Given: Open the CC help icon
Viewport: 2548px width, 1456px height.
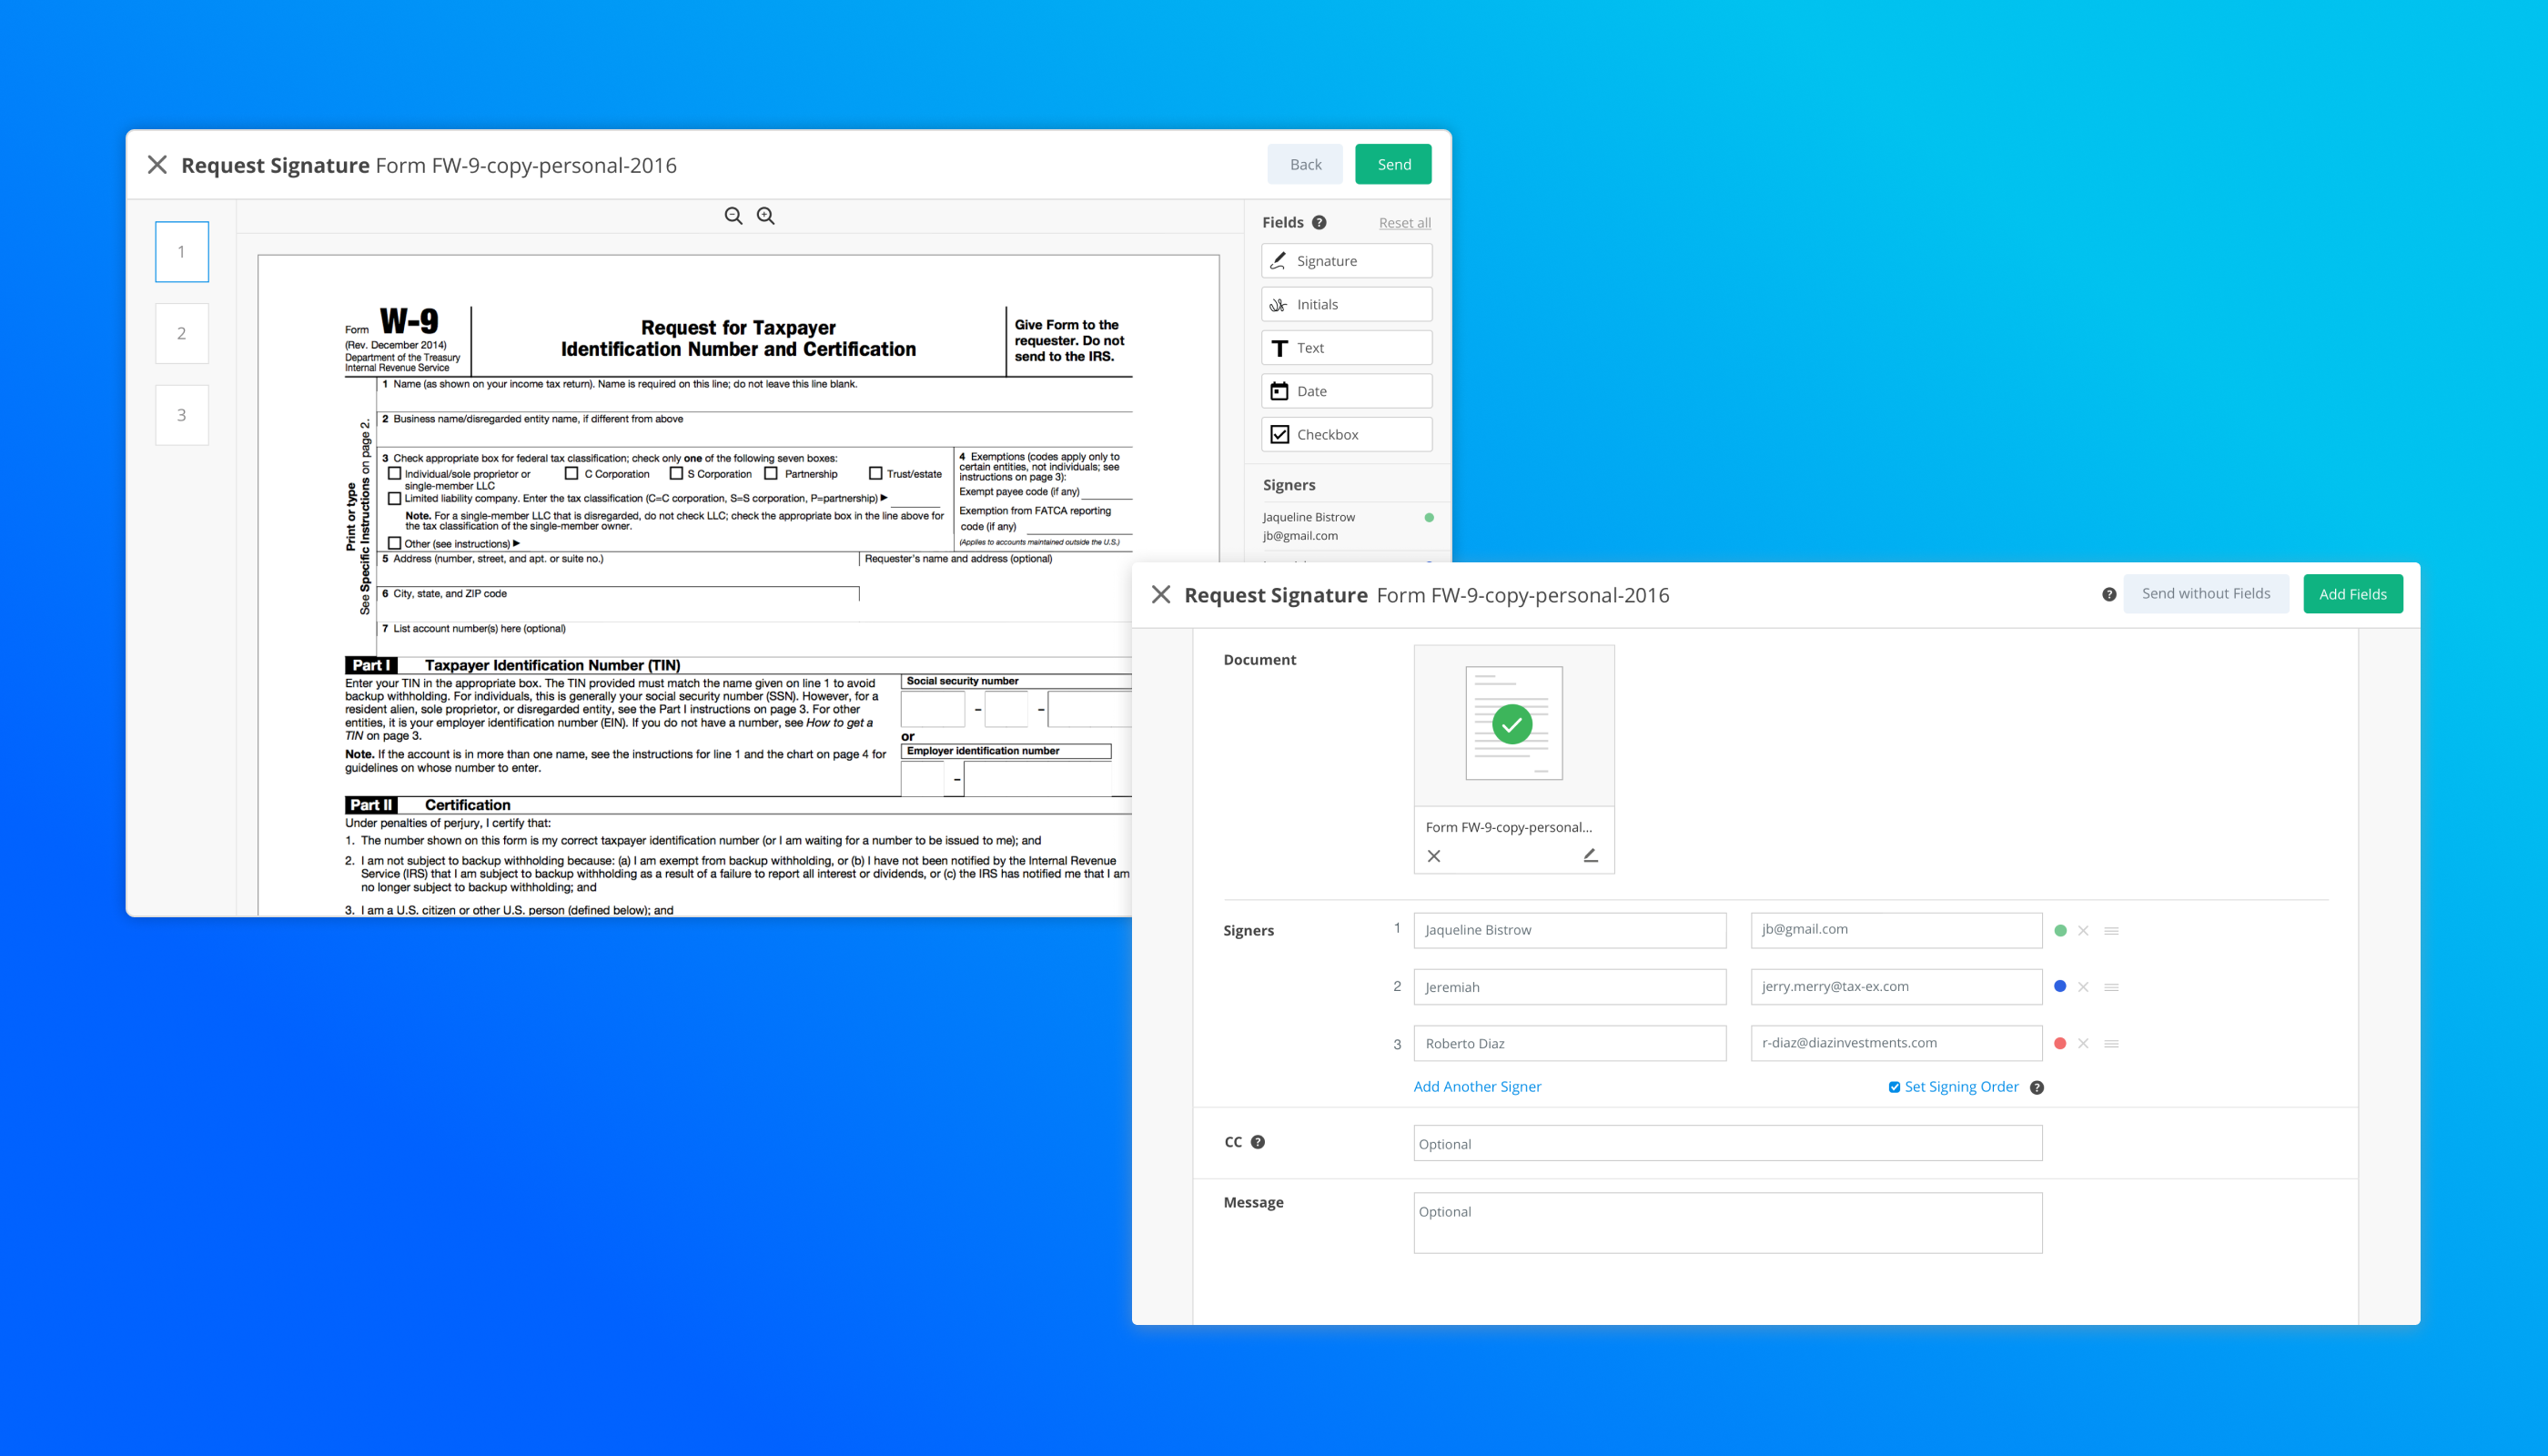Looking at the screenshot, I should point(1258,1142).
